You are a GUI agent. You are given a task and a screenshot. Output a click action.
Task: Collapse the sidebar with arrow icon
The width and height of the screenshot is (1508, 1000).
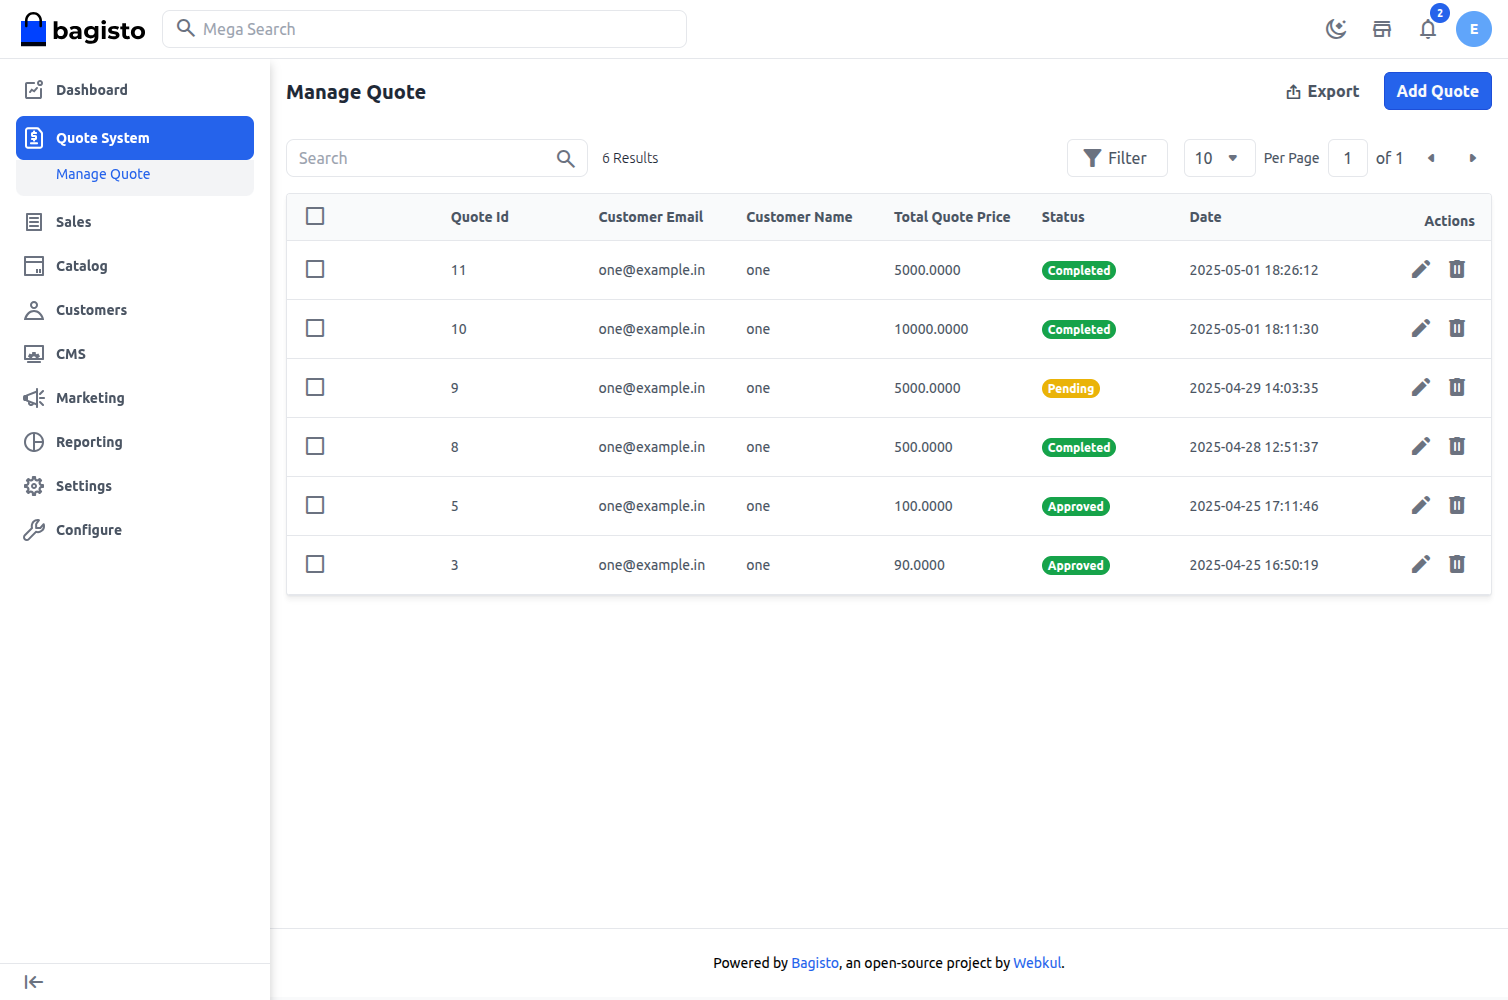(34, 982)
